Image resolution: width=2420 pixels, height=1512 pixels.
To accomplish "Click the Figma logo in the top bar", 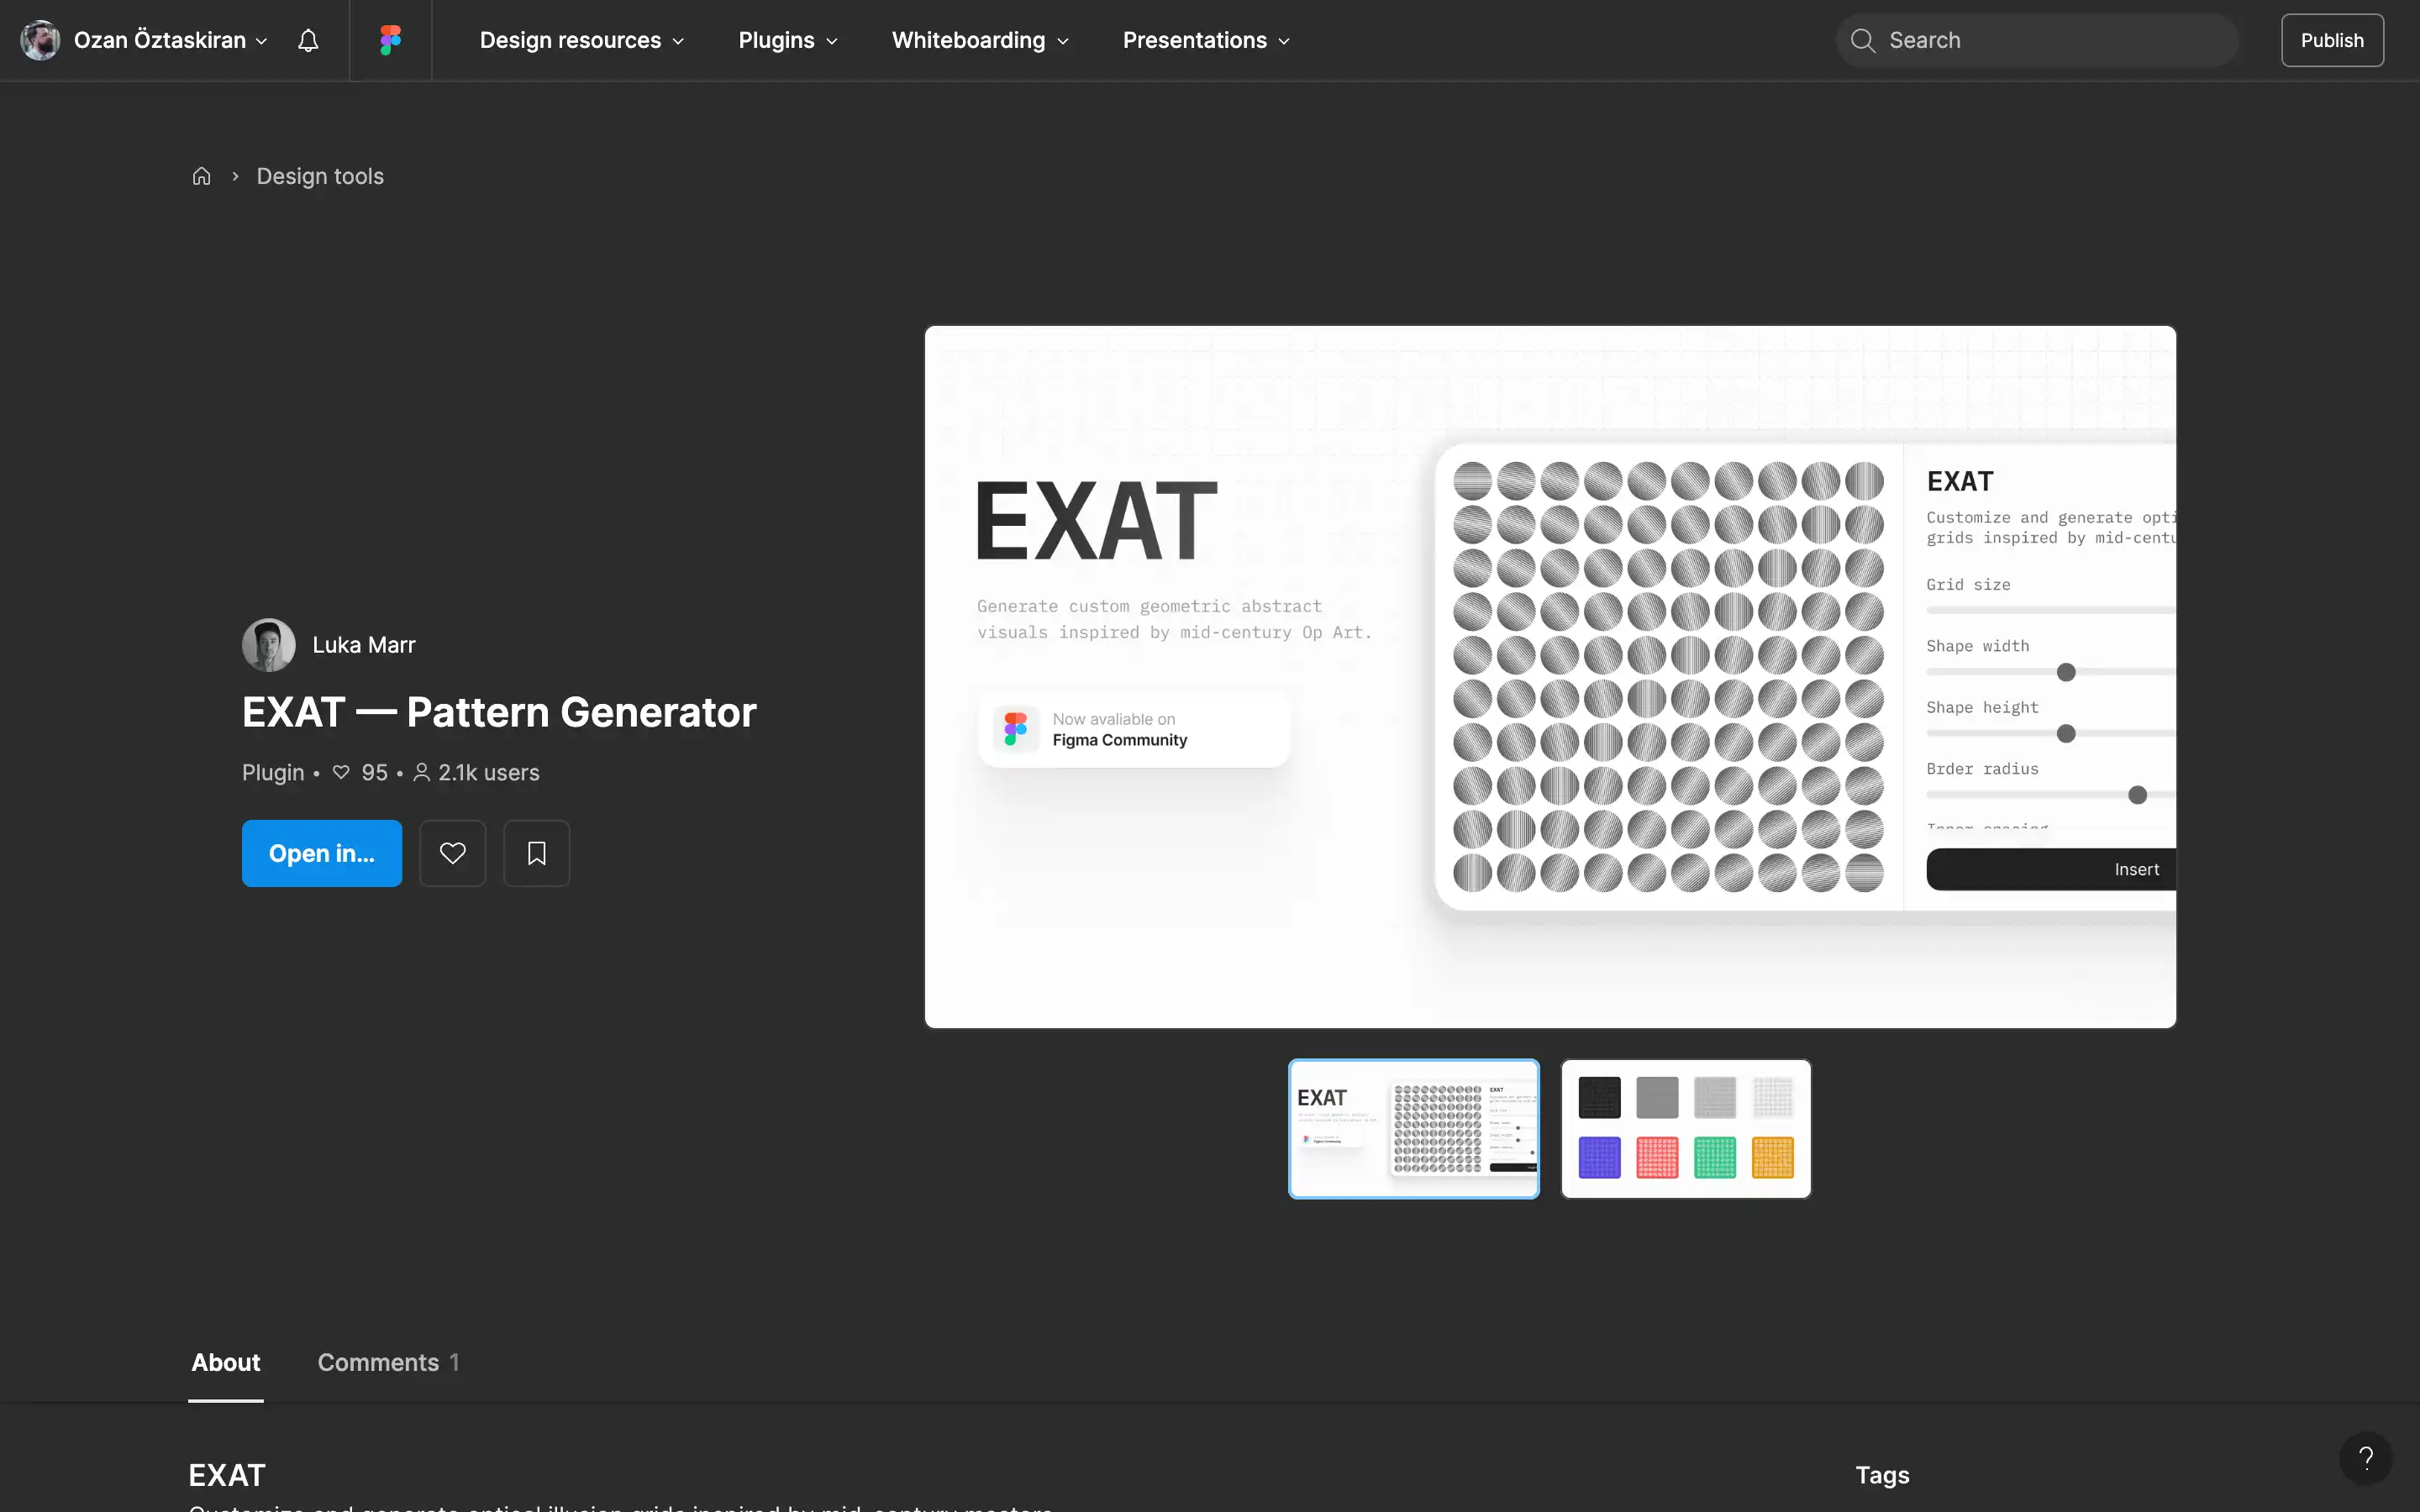I will tap(389, 40).
